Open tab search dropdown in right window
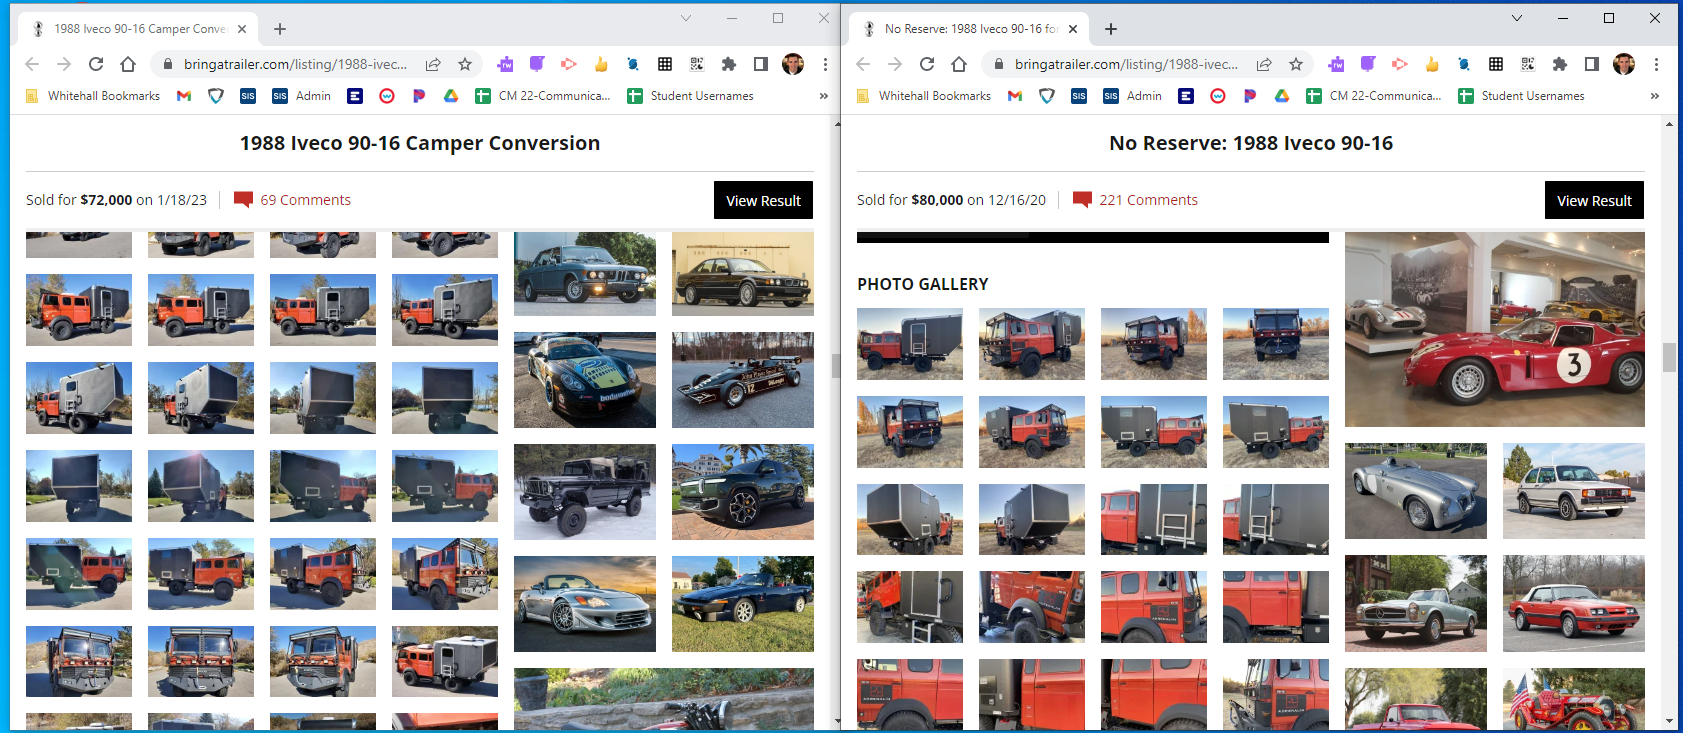The width and height of the screenshot is (1683, 733). [x=1517, y=18]
